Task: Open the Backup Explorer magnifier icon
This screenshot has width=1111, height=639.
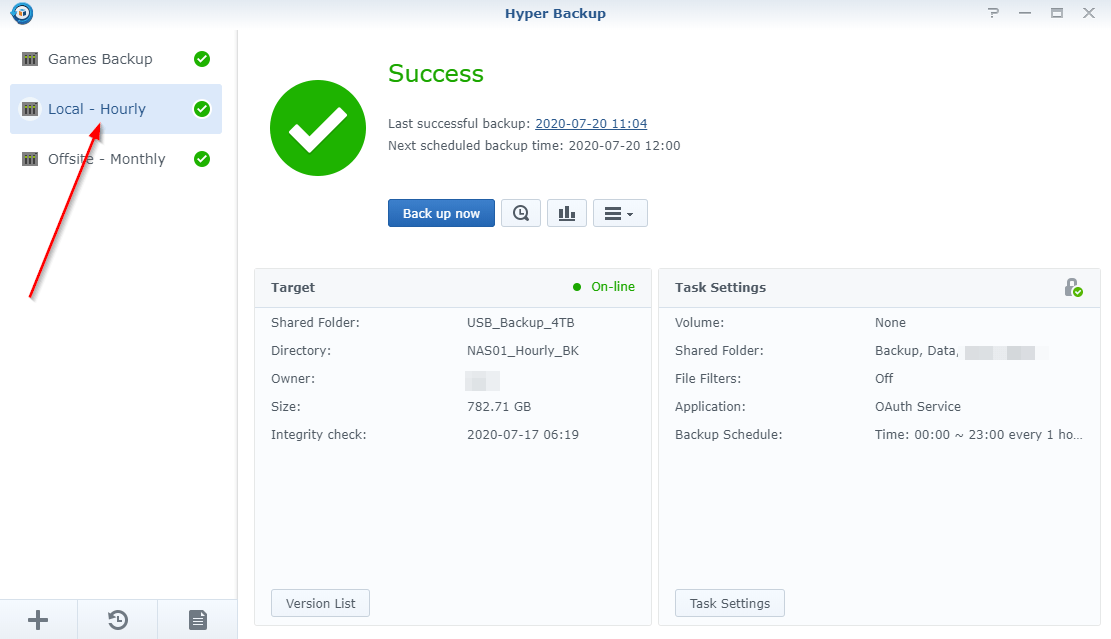Action: click(x=521, y=213)
